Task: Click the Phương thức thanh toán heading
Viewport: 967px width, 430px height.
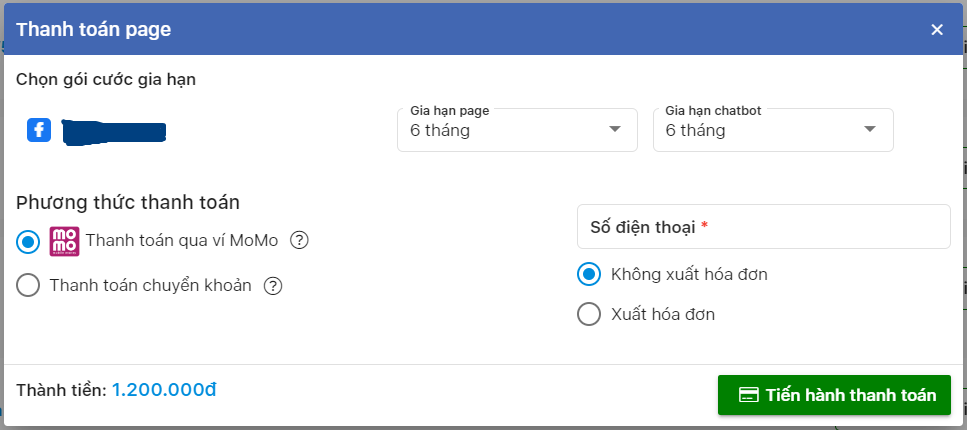Action: [128, 202]
